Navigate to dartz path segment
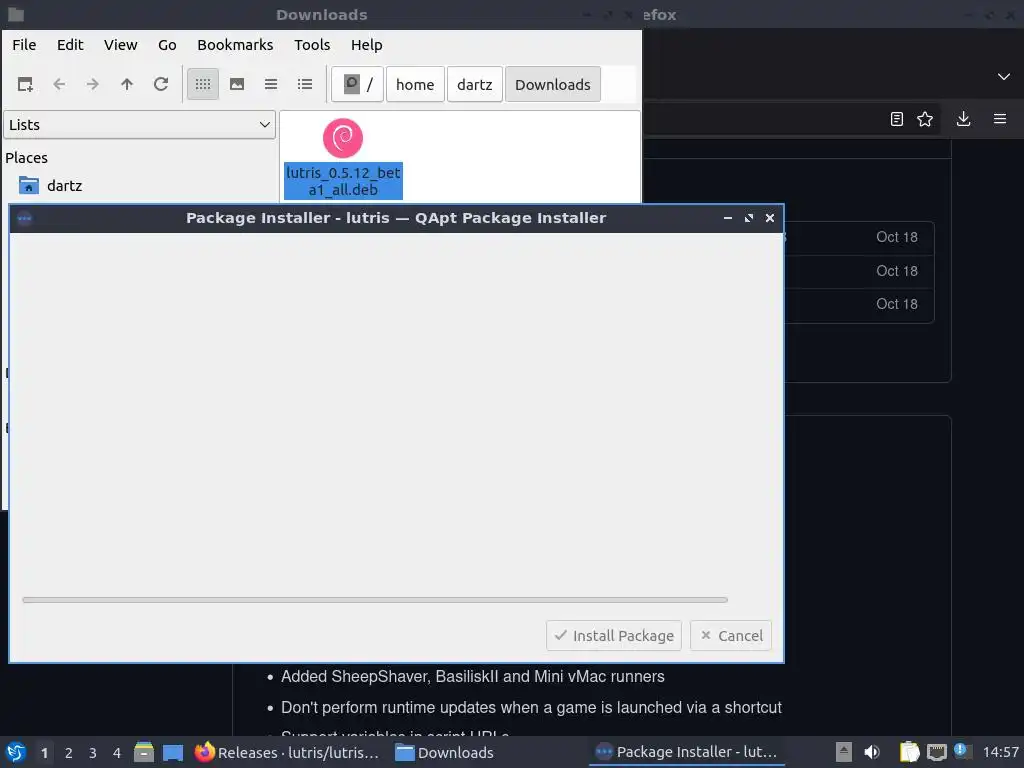 pyautogui.click(x=475, y=84)
